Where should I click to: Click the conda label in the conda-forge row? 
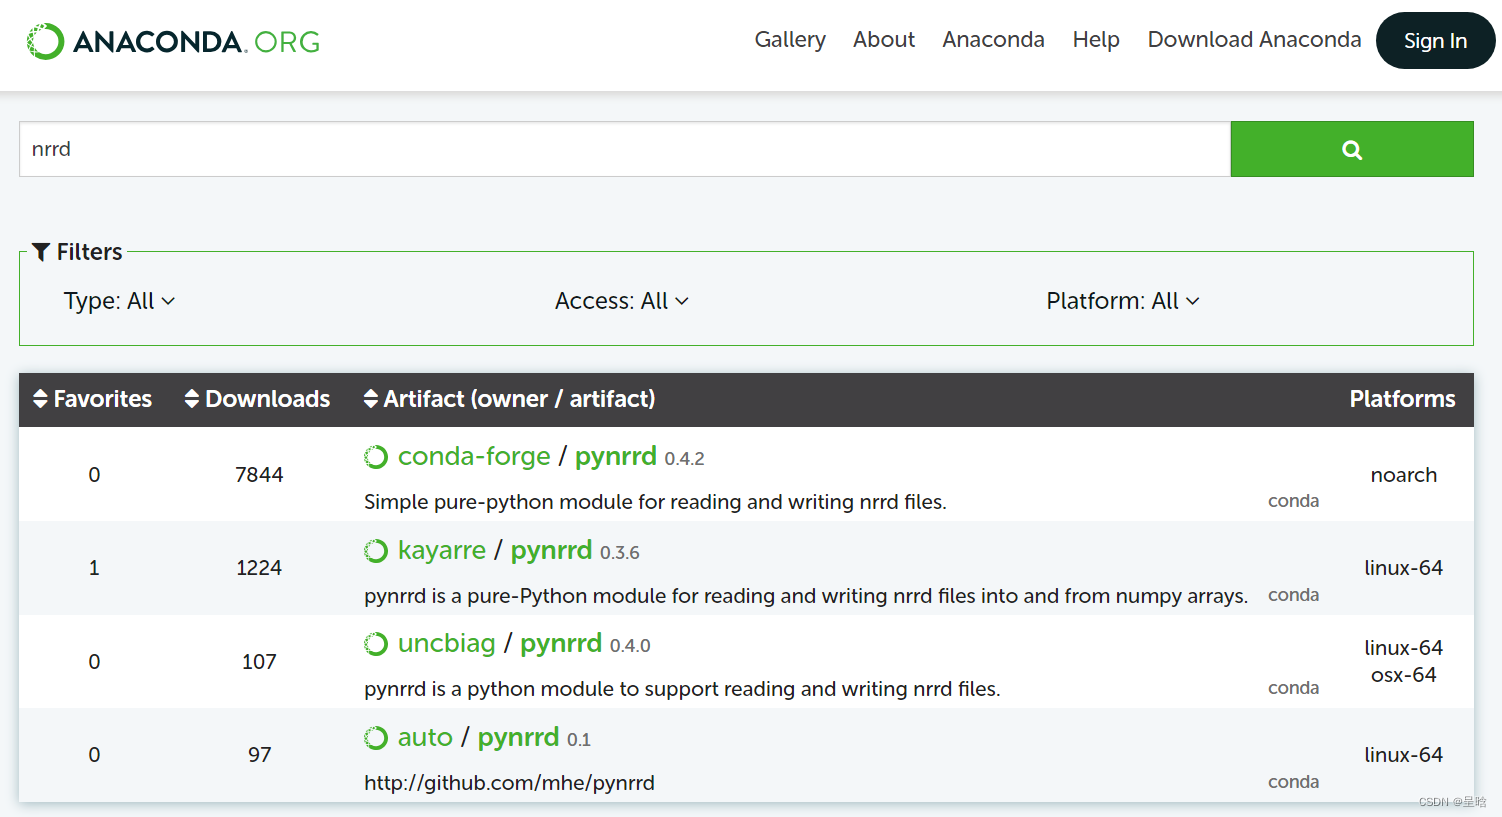(1294, 501)
